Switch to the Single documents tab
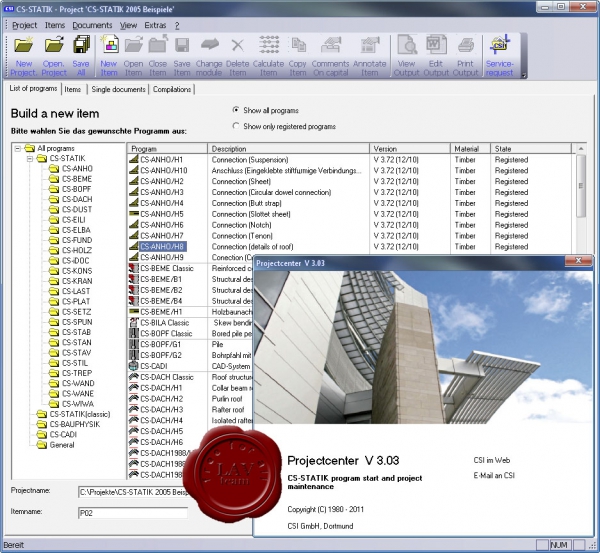This screenshot has height=553, width=600. (118, 89)
